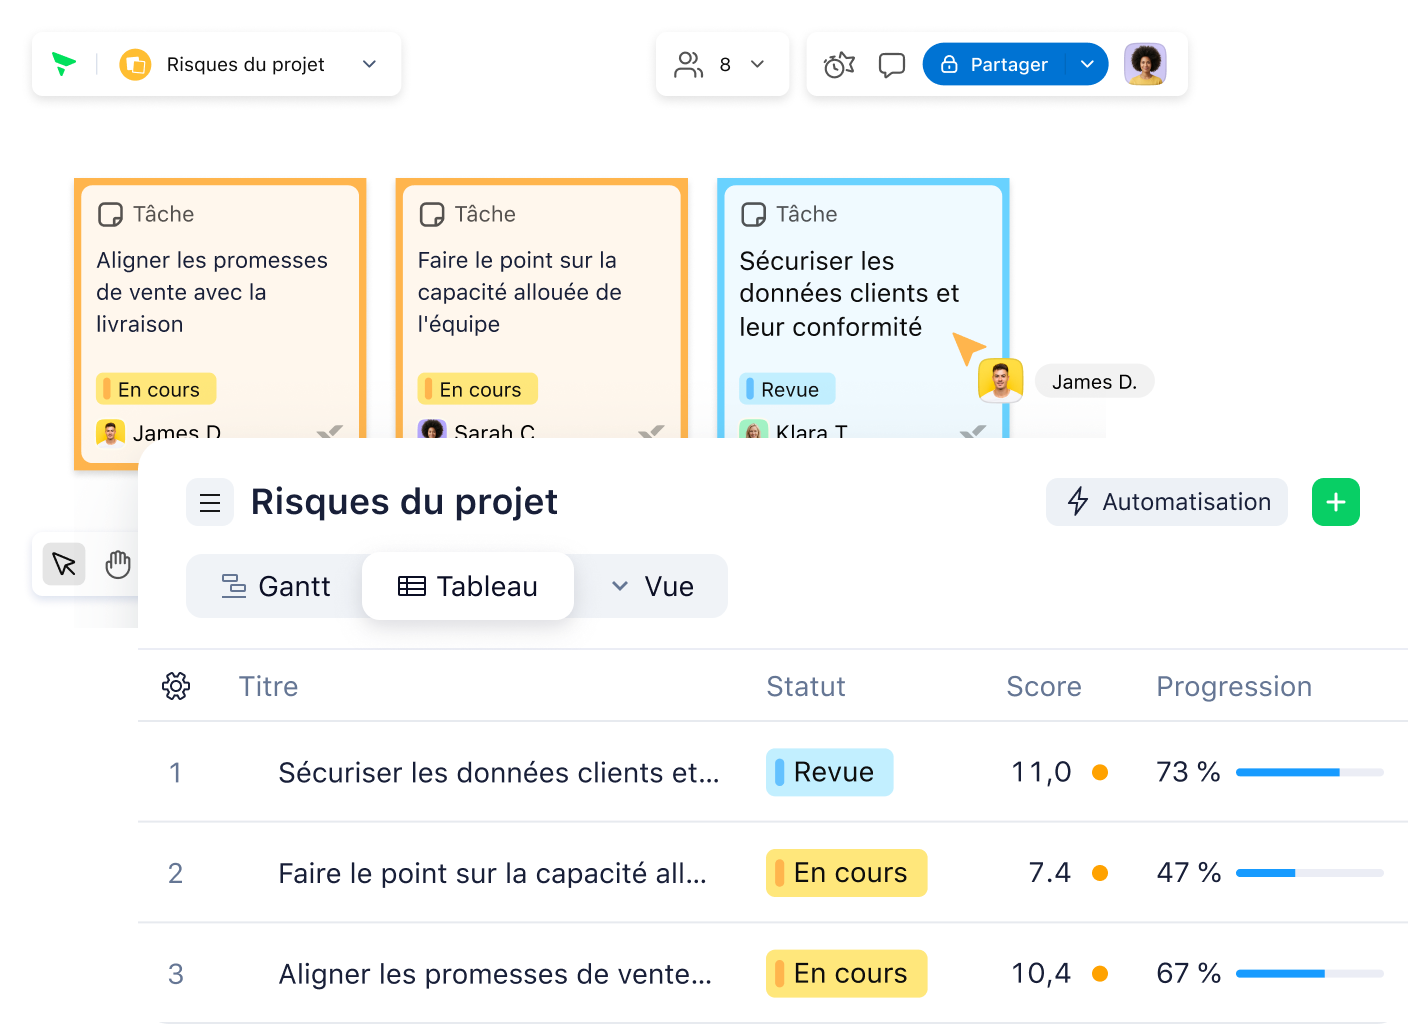The image size is (1408, 1024).
Task: Click score value 11,0
Action: [1041, 772]
